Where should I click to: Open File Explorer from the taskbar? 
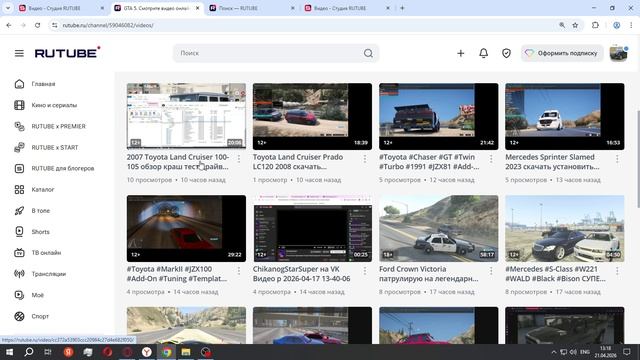click(186, 352)
